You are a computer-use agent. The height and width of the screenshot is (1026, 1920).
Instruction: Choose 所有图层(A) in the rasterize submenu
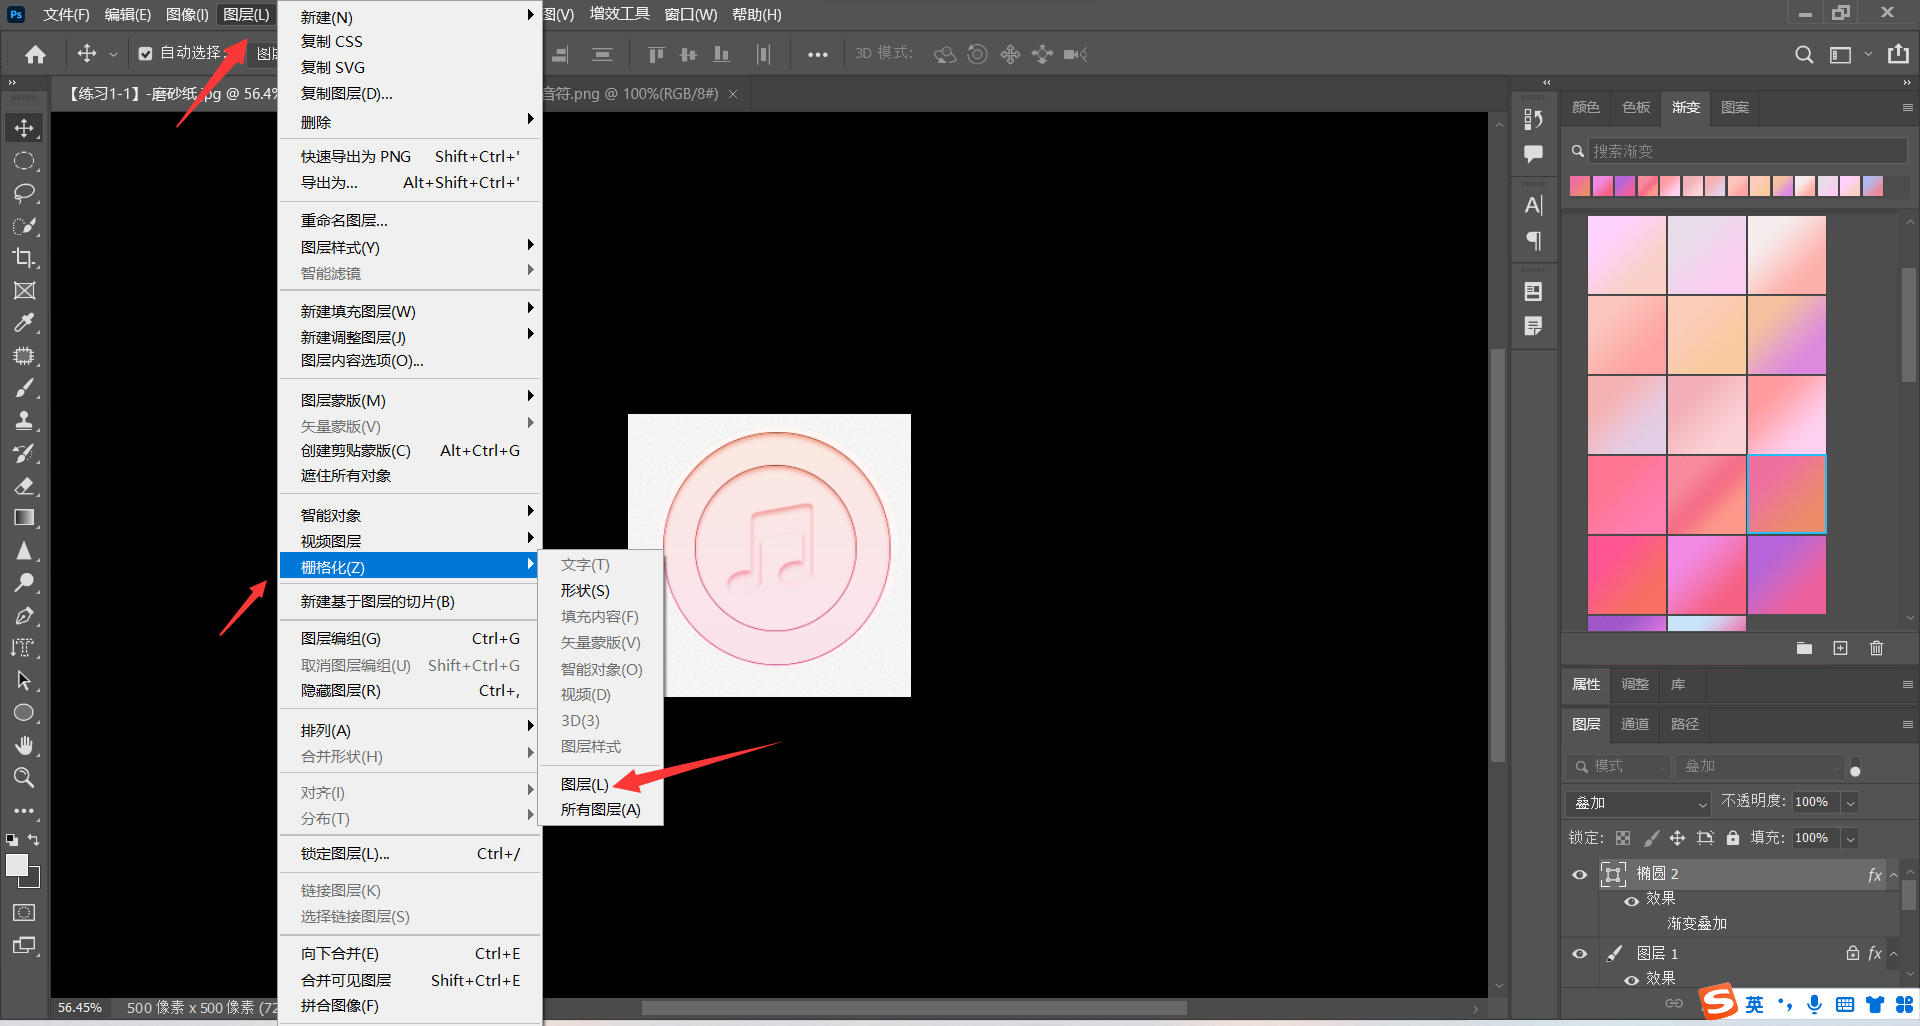[x=600, y=809]
